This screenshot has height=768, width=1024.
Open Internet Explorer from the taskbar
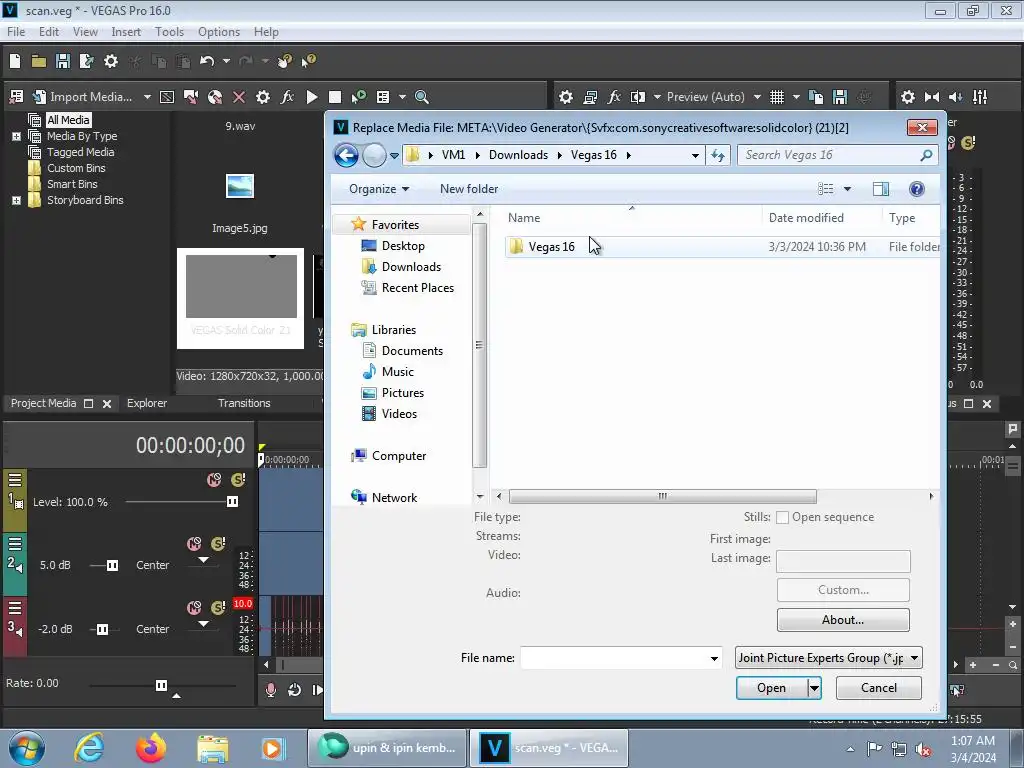pos(89,748)
